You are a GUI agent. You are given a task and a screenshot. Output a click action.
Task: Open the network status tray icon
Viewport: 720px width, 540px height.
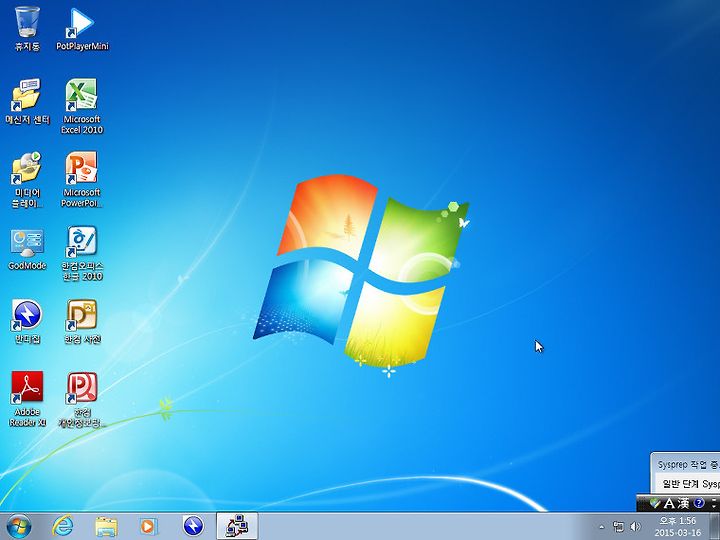[x=619, y=527]
